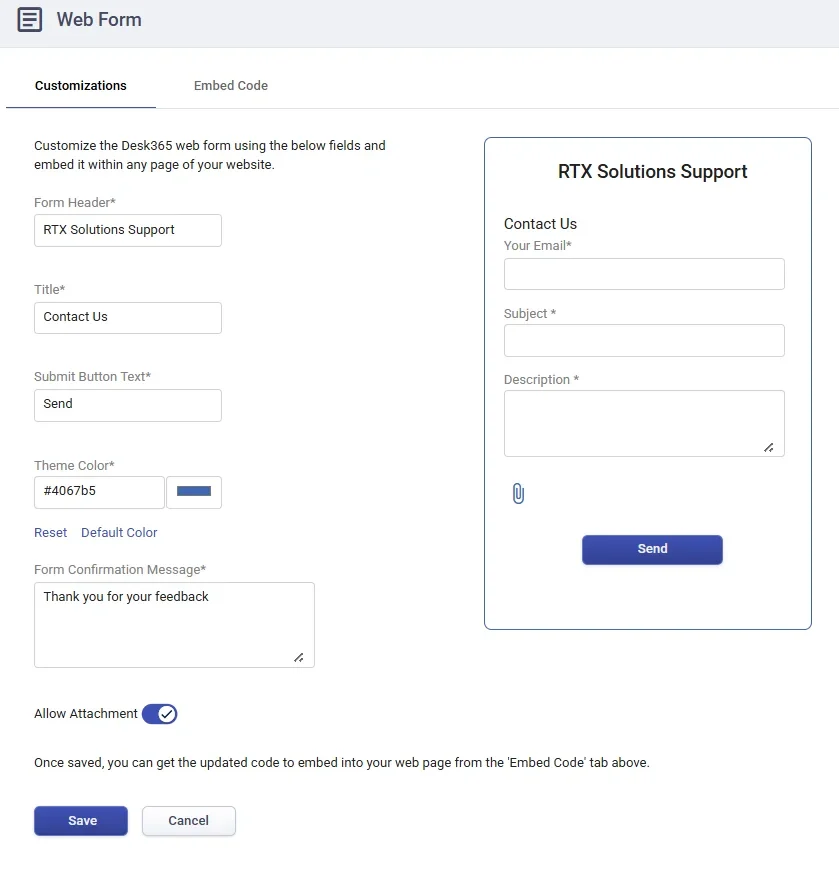The width and height of the screenshot is (839, 889).
Task: Click the 'Description *' preview label
Action: click(x=541, y=379)
